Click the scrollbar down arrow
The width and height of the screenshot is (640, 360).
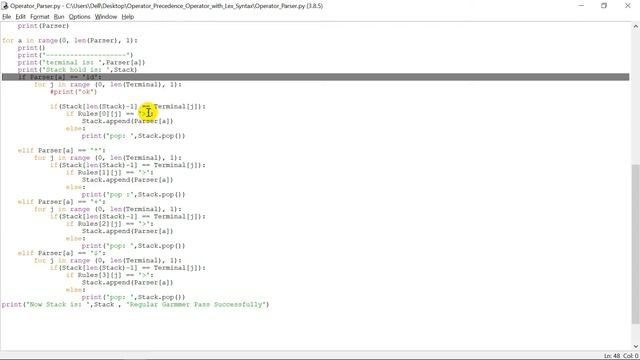(636, 347)
